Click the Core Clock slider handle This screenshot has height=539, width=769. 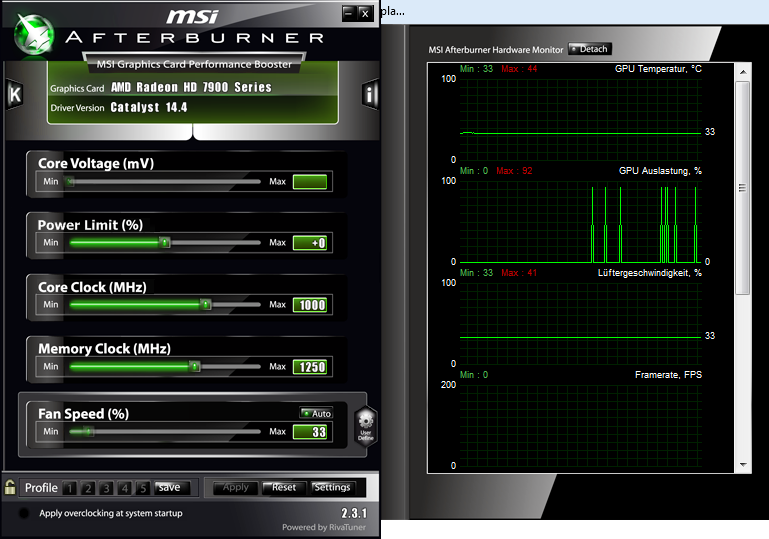pos(206,305)
